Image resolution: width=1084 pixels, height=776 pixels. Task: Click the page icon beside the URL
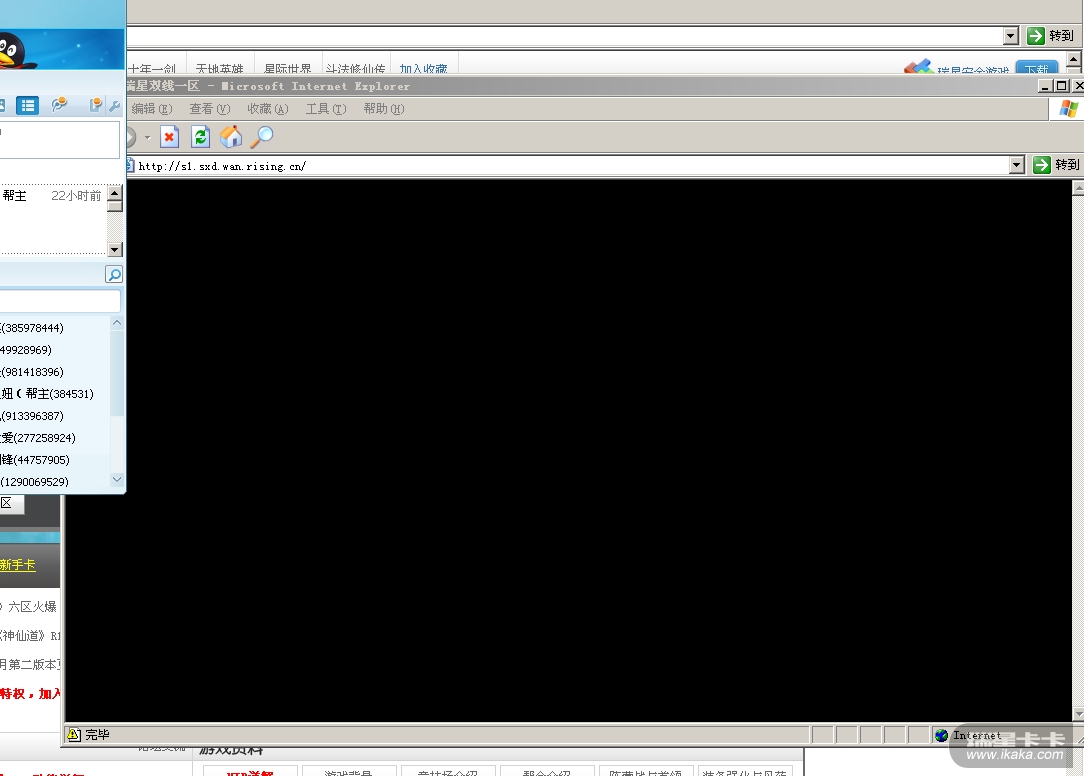click(x=130, y=165)
